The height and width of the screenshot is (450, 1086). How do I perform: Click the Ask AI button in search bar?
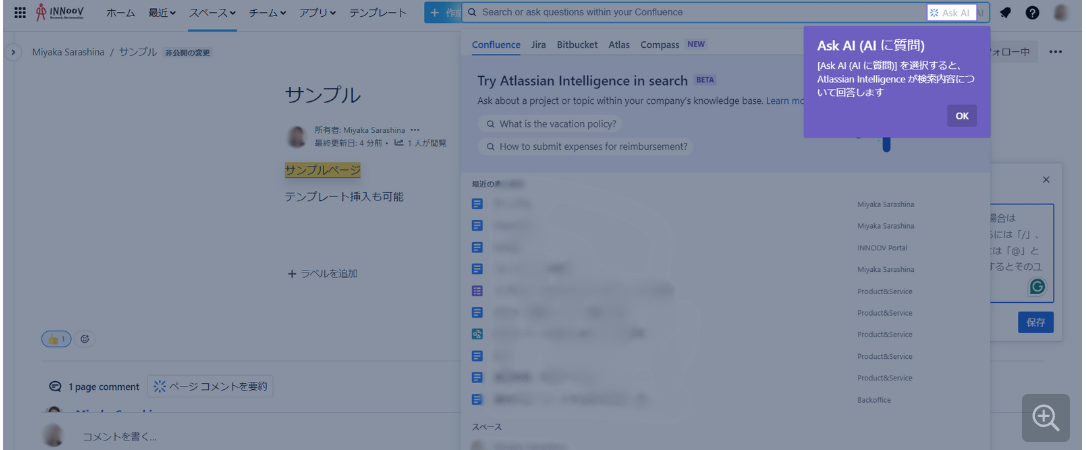[952, 12]
